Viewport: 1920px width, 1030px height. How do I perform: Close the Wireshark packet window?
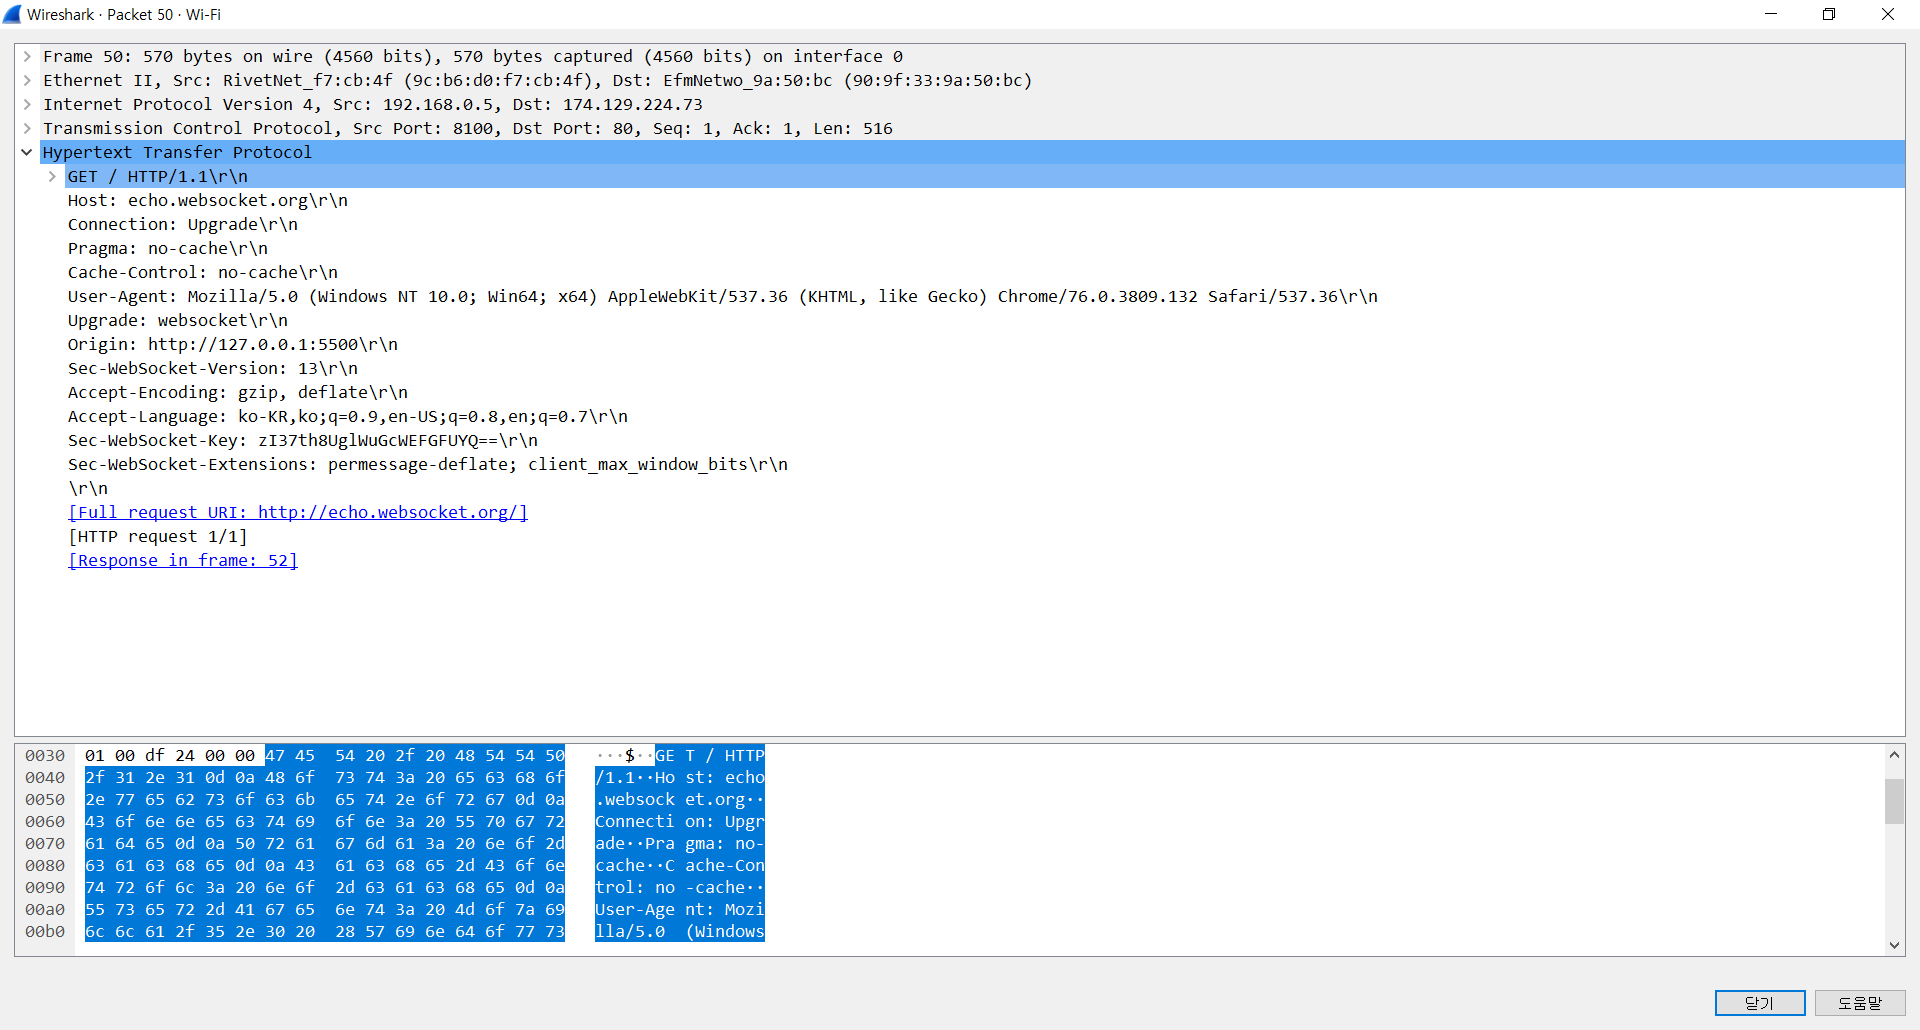click(x=1888, y=14)
